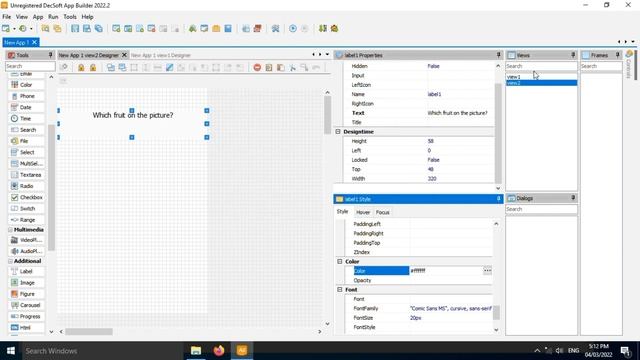Open dropdown arrow next to recent apps icon
640x360 pixels.
(31, 29)
